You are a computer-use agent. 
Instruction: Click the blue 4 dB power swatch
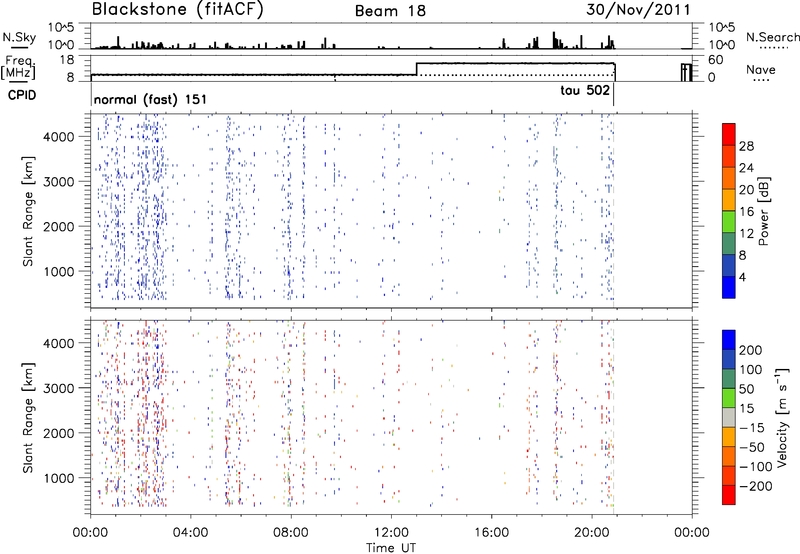click(x=729, y=288)
